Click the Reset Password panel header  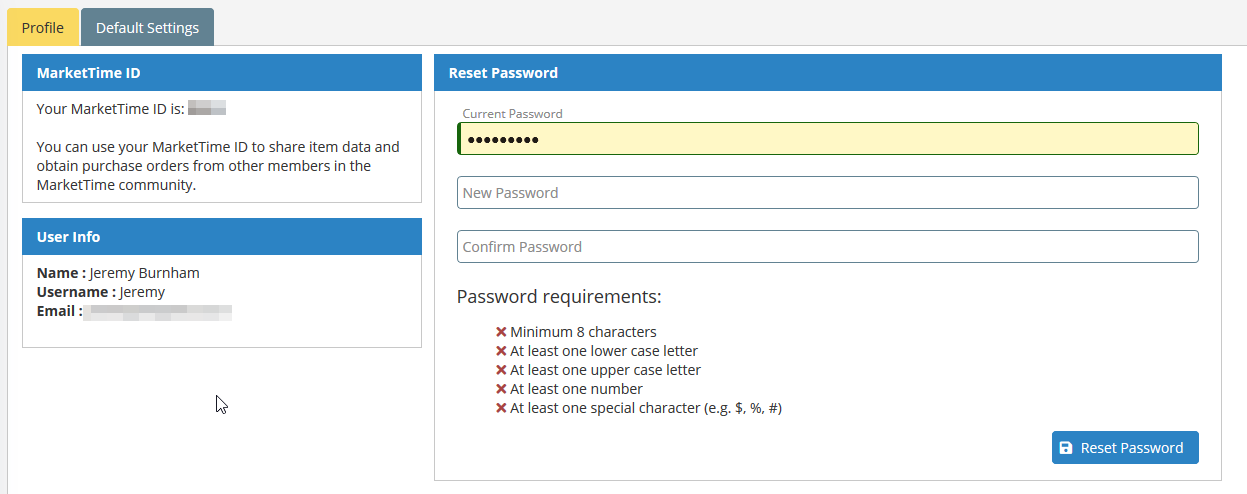point(828,73)
